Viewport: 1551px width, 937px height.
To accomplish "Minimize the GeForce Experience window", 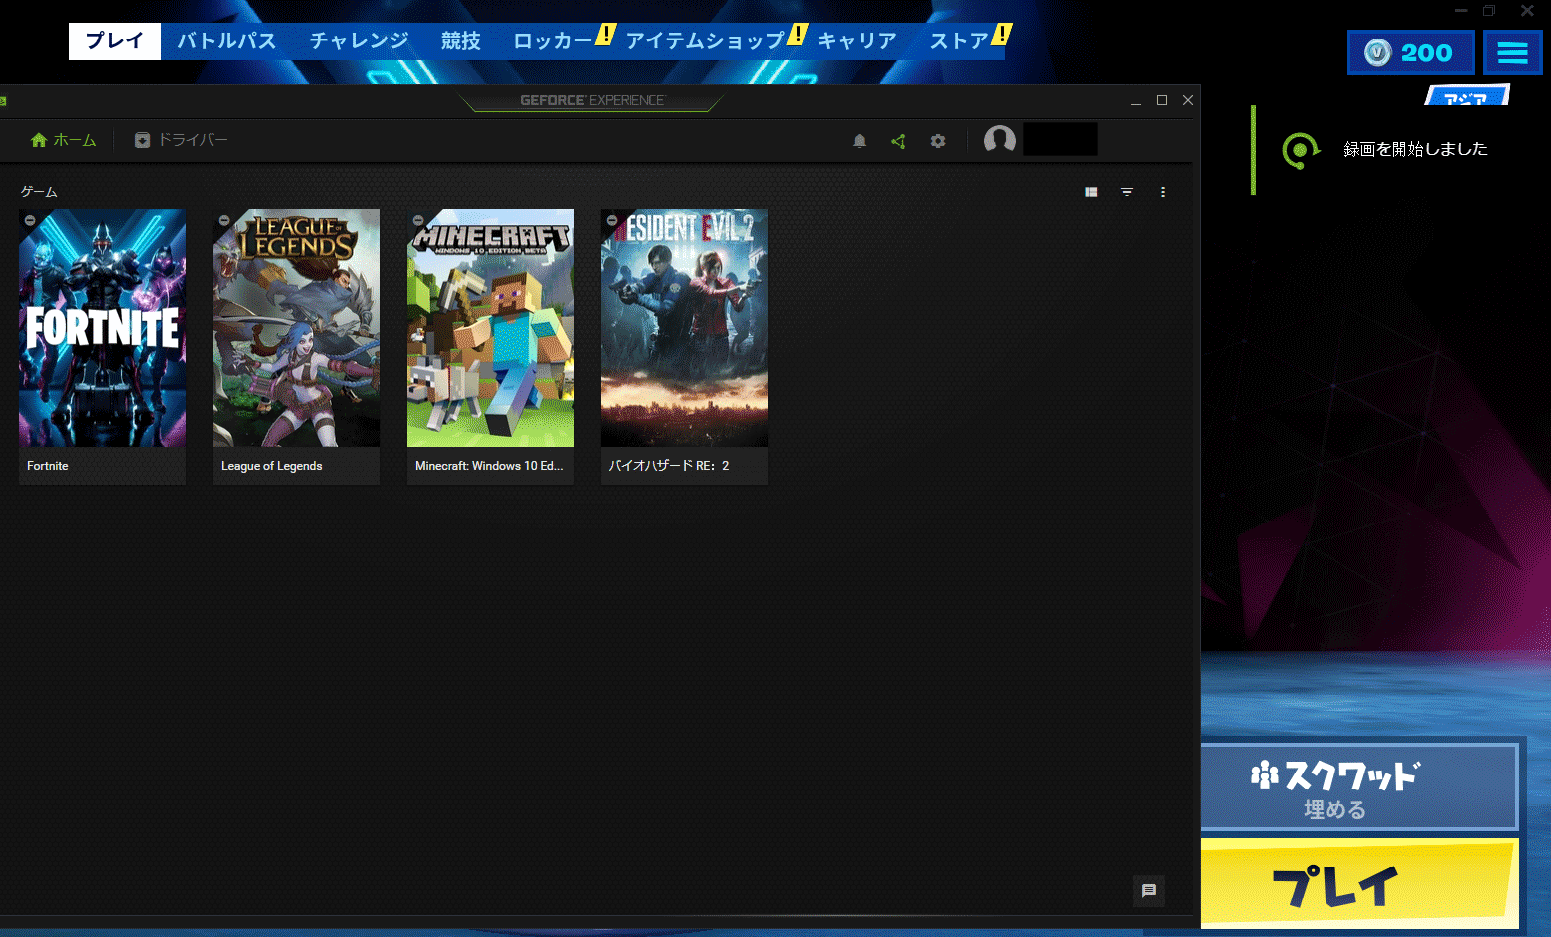I will 1136,100.
